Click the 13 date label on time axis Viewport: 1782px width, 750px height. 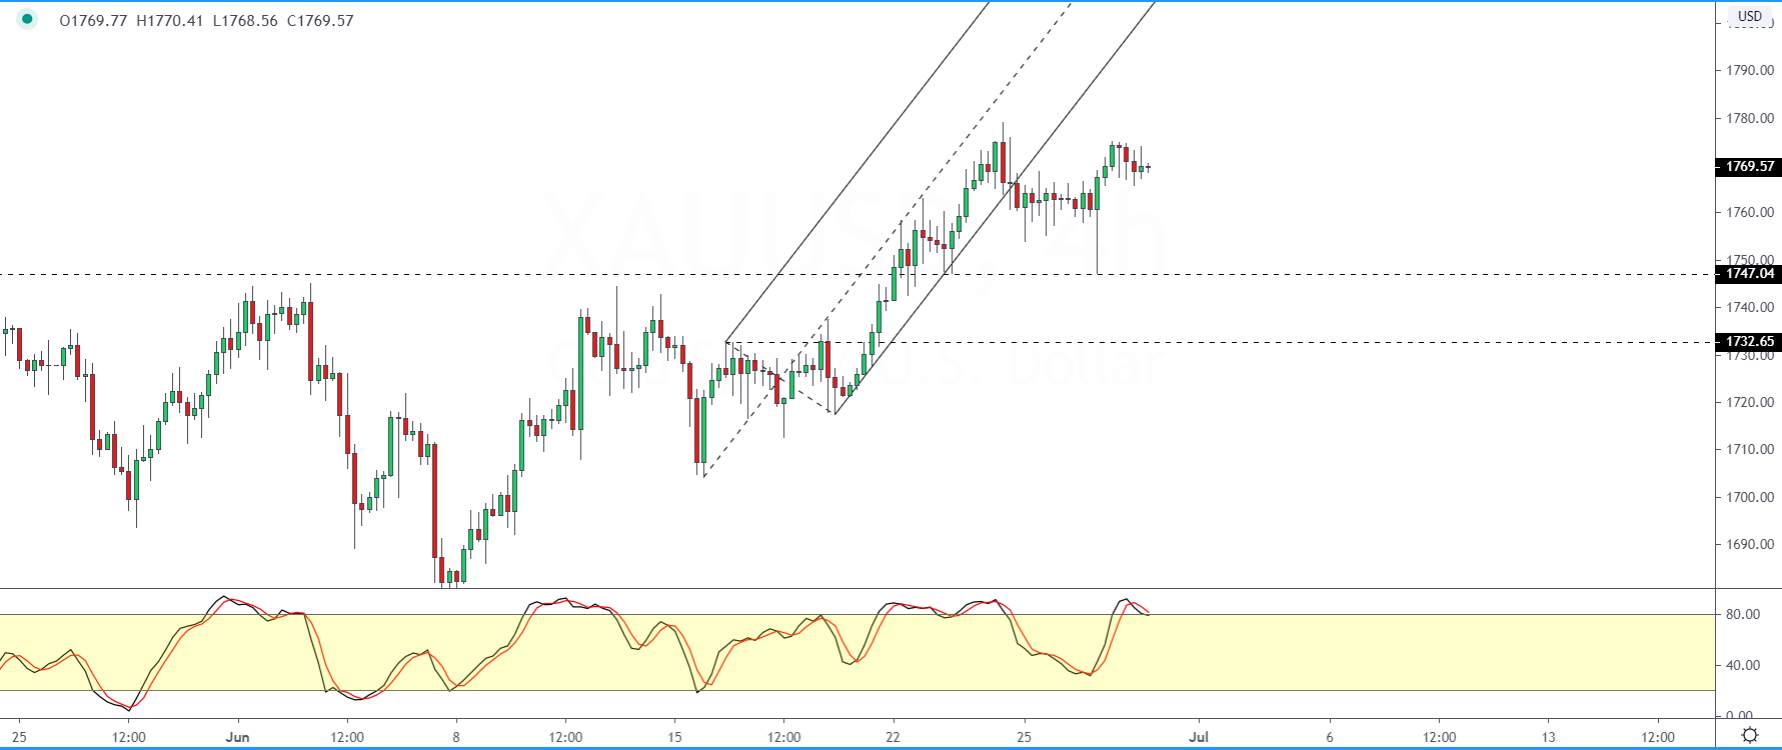pos(1548,737)
